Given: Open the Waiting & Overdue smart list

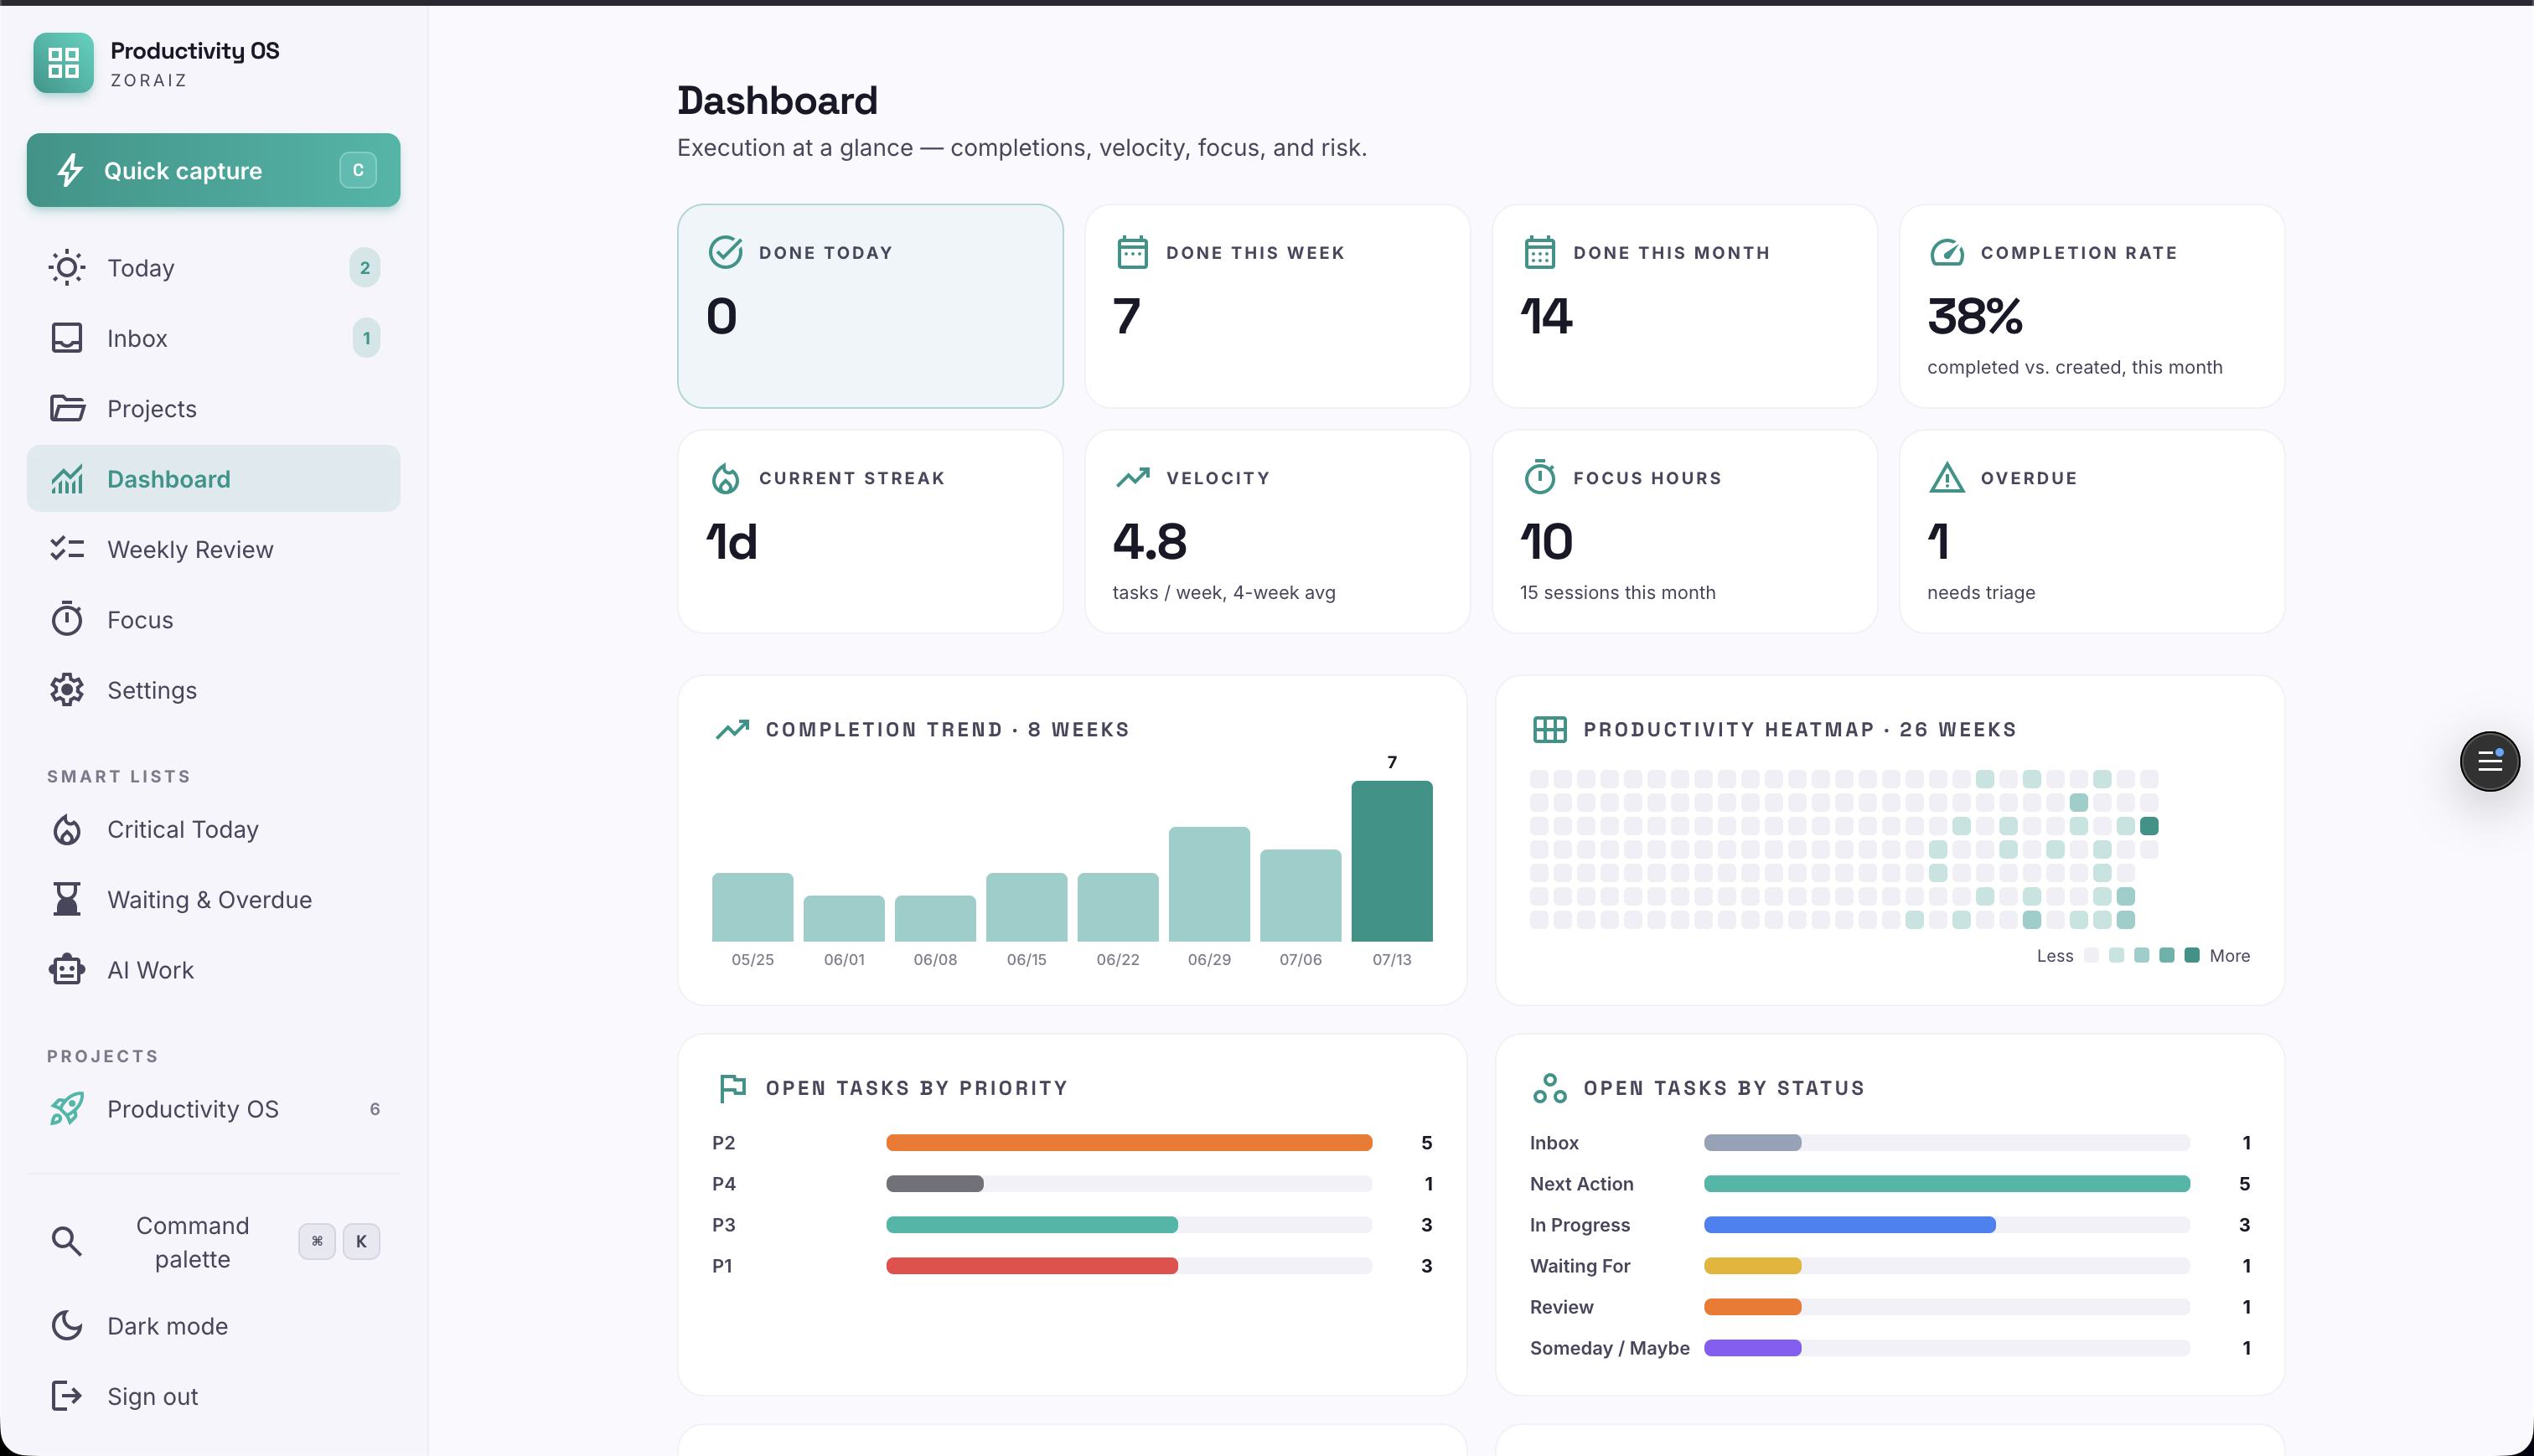Looking at the screenshot, I should click(214, 899).
